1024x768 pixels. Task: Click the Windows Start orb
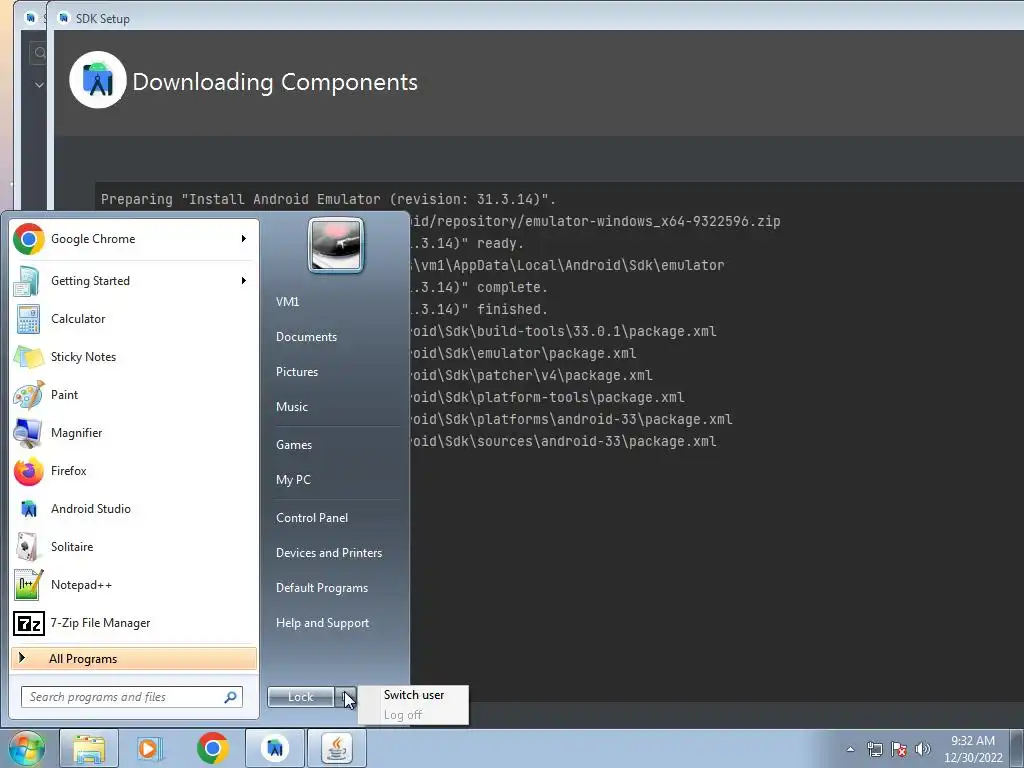tap(26, 748)
